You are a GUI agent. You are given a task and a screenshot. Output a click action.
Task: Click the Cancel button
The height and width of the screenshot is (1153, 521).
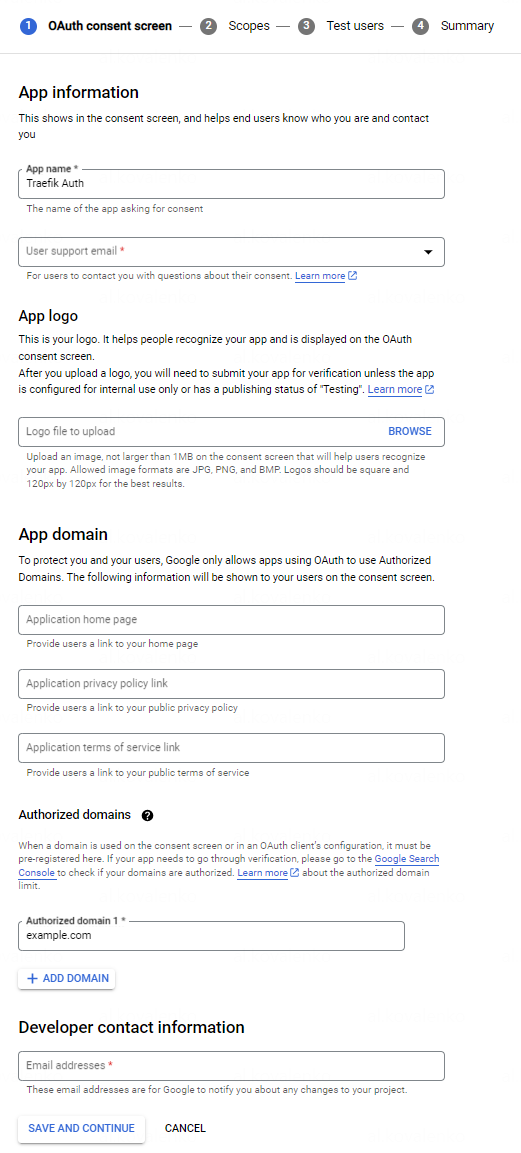click(x=185, y=1128)
